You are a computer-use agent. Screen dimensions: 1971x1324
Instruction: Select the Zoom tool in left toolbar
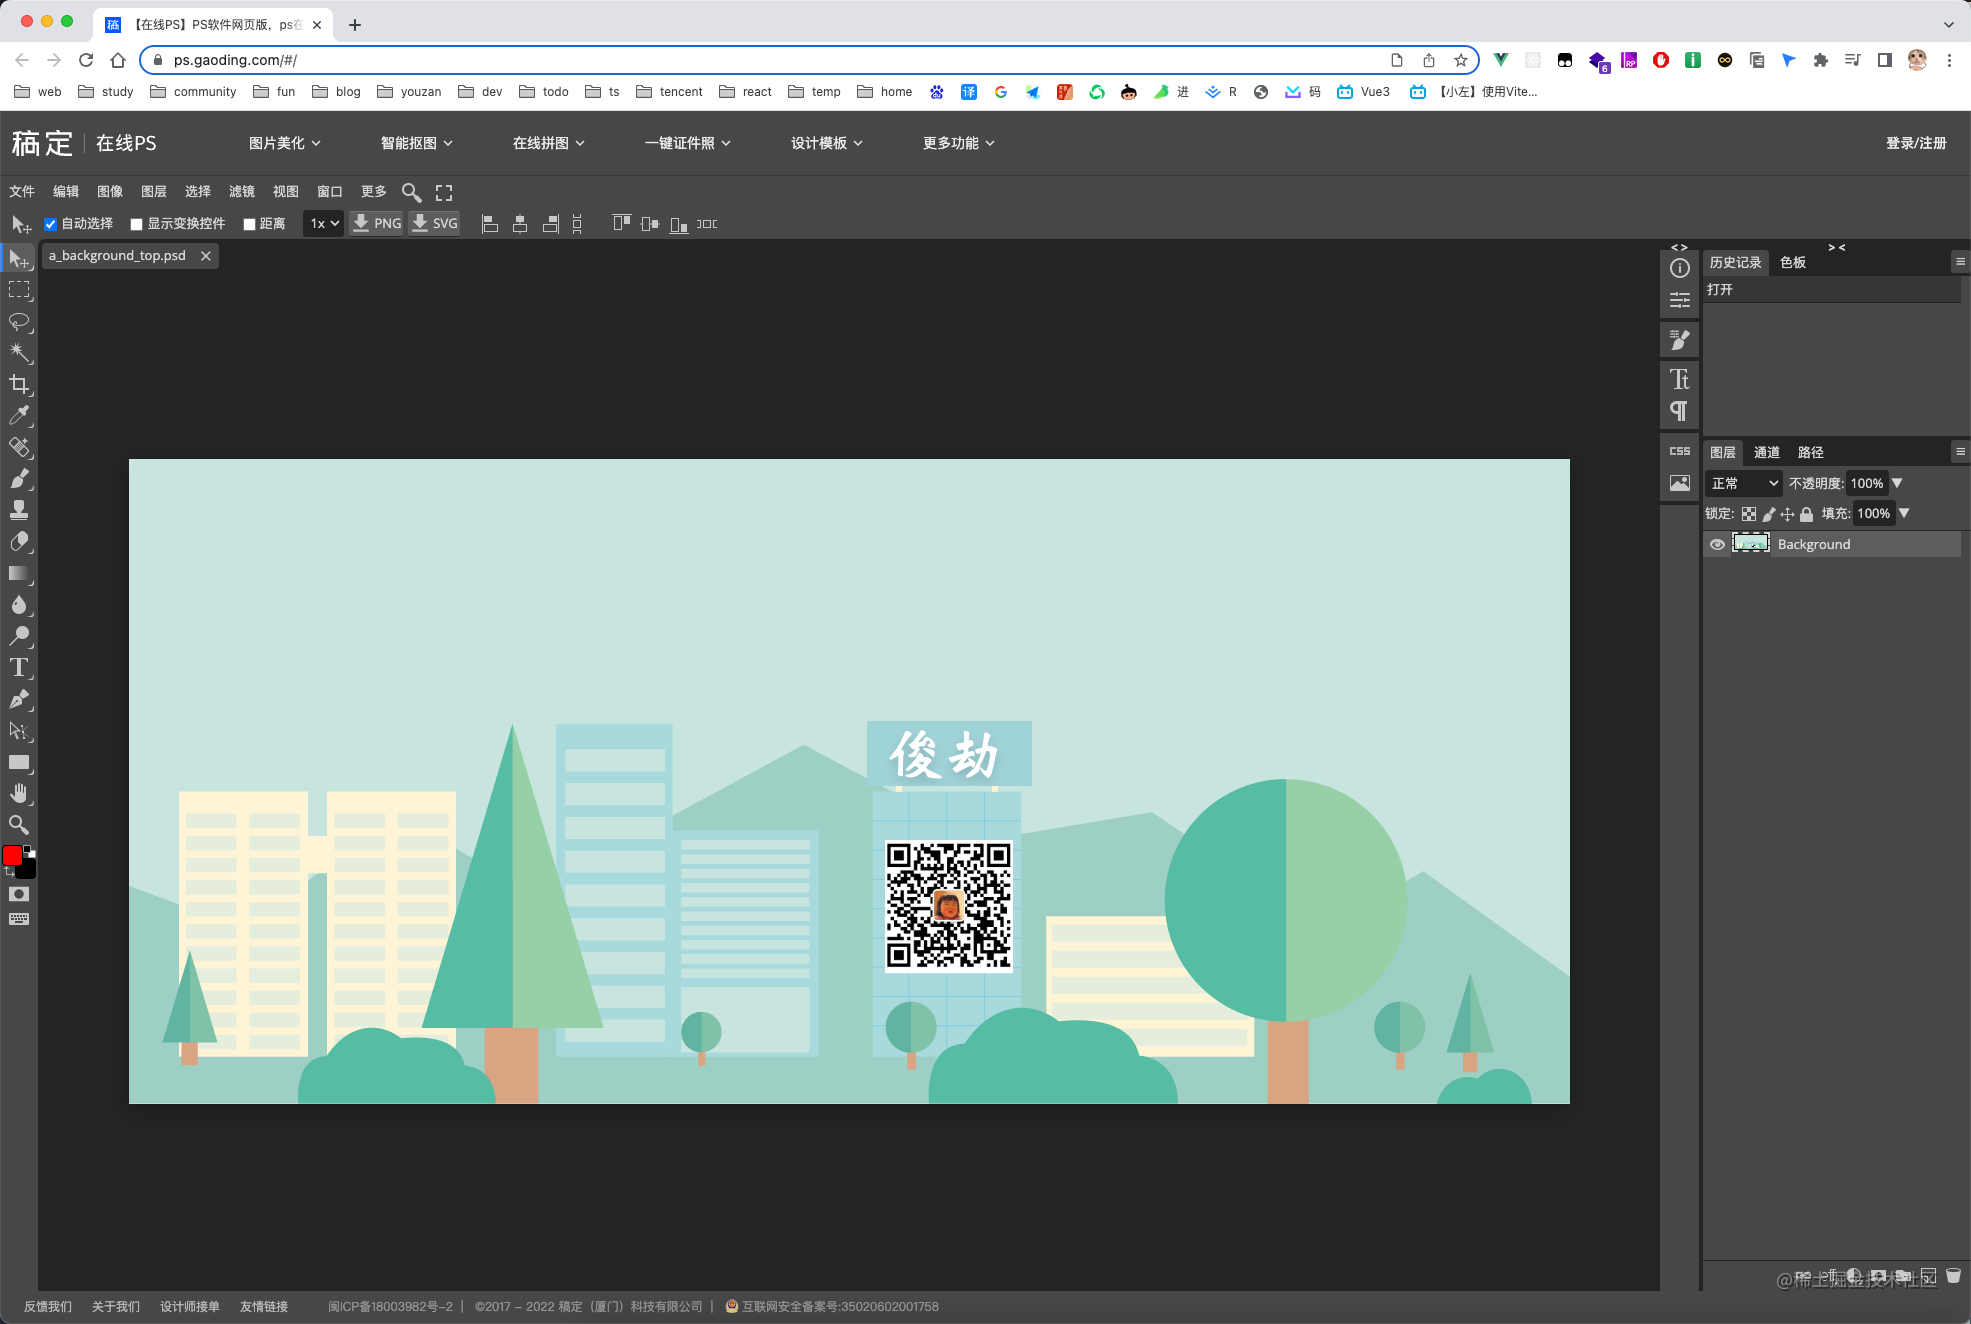coord(19,825)
